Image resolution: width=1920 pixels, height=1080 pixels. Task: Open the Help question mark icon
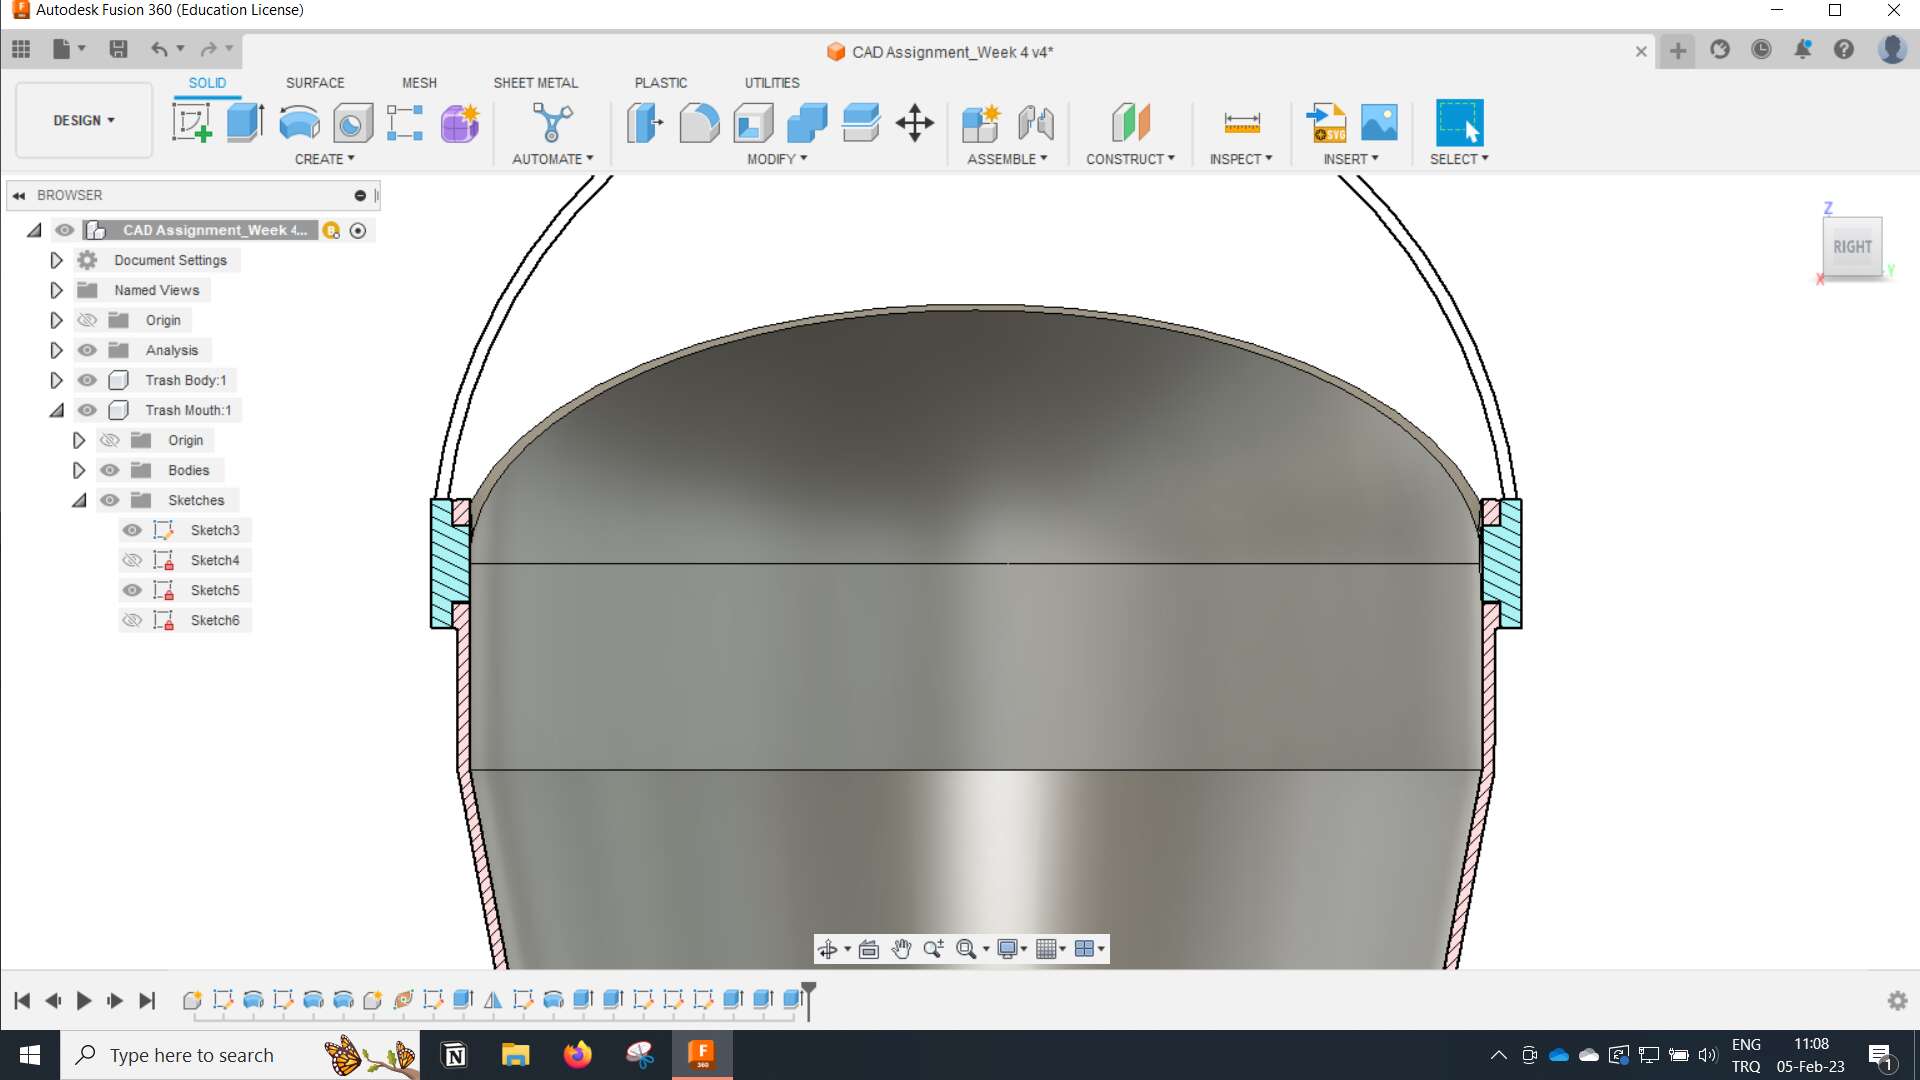coord(1843,49)
